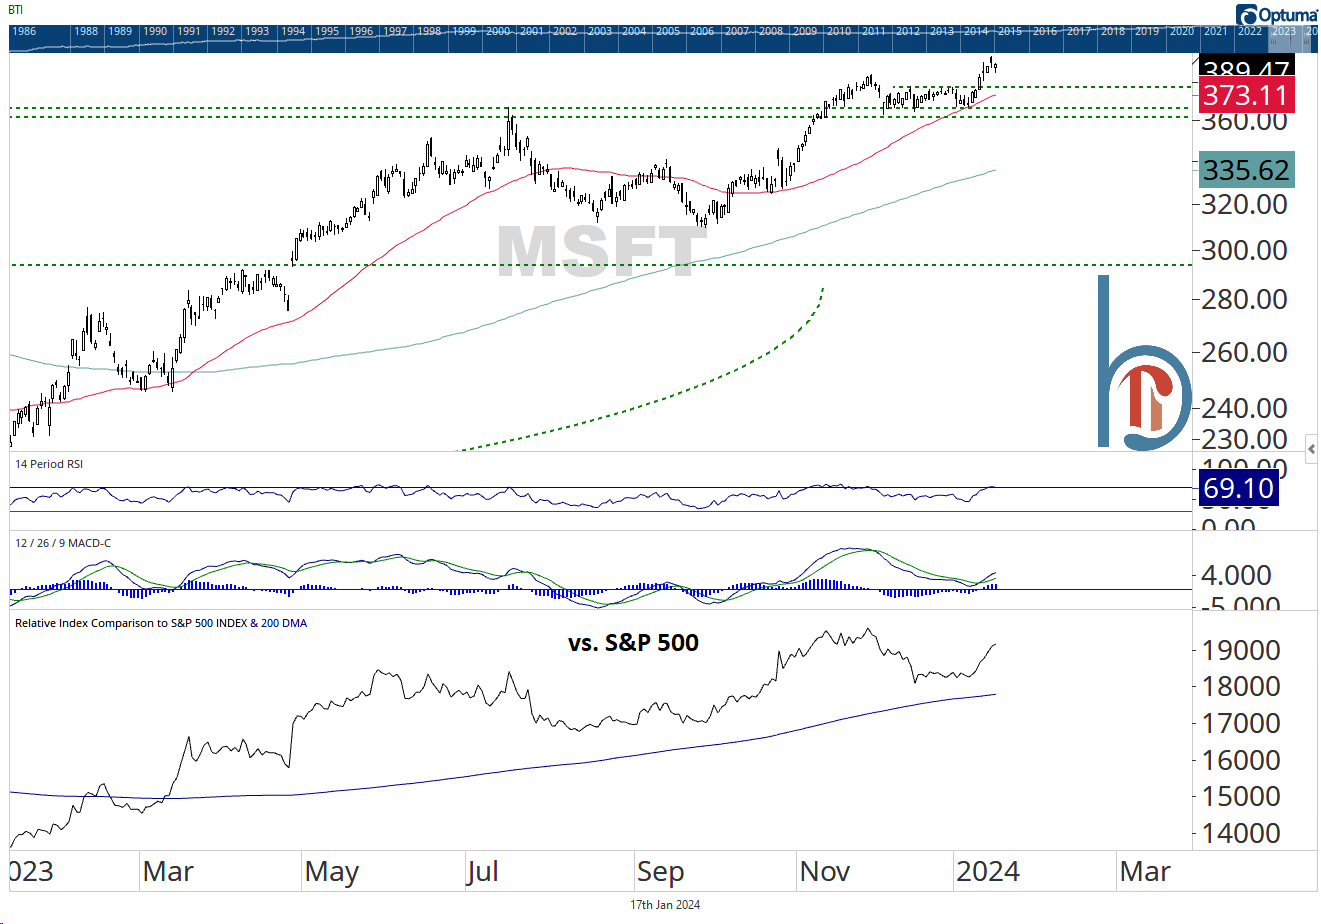
Task: Click the BTI label above the timeline
Action: click(17, 10)
